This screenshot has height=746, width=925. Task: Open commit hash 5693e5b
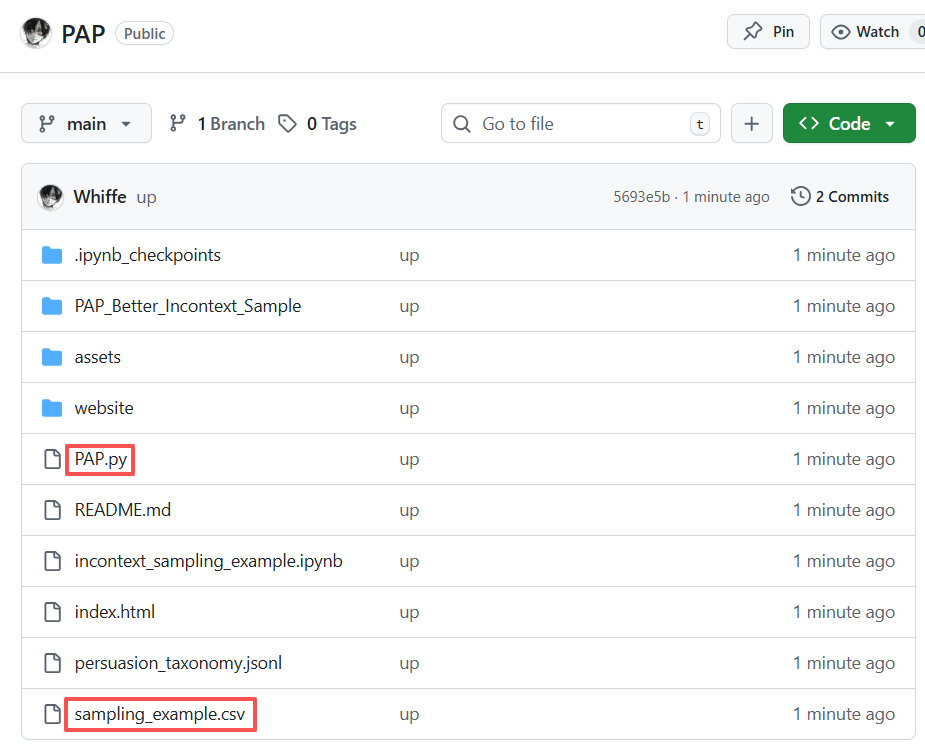pos(641,197)
